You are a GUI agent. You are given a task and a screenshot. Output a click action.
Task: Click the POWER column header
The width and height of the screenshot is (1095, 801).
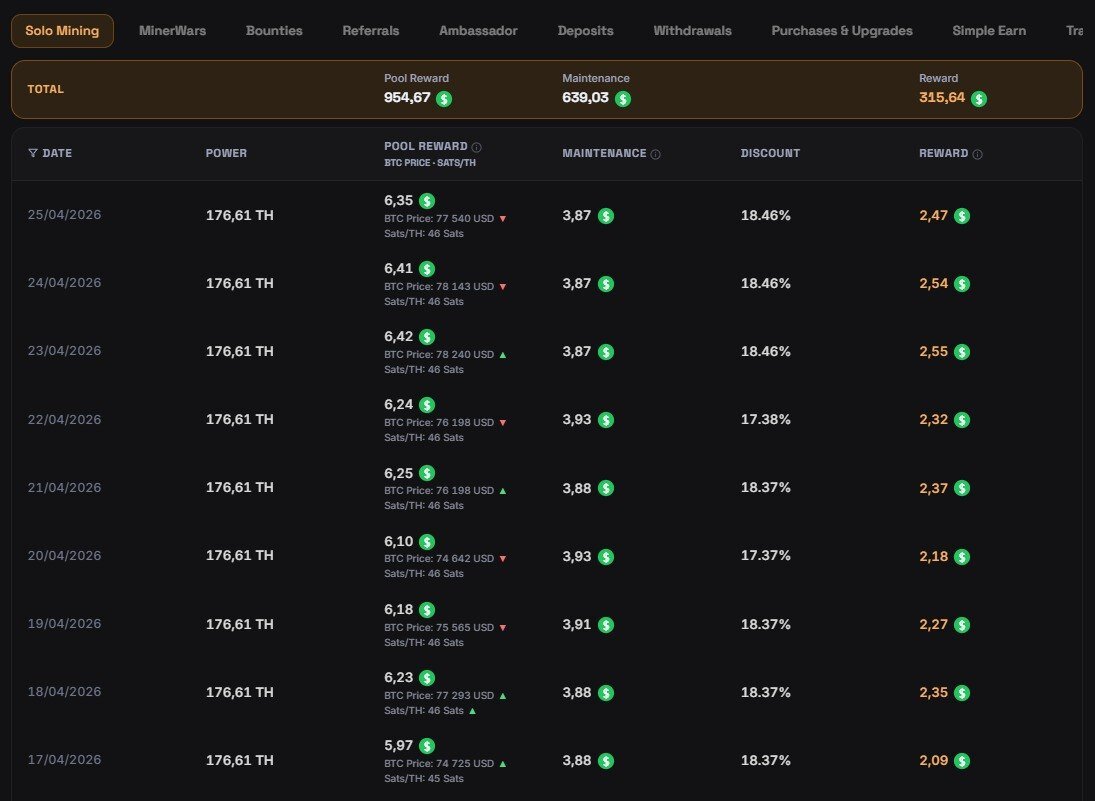coord(226,154)
